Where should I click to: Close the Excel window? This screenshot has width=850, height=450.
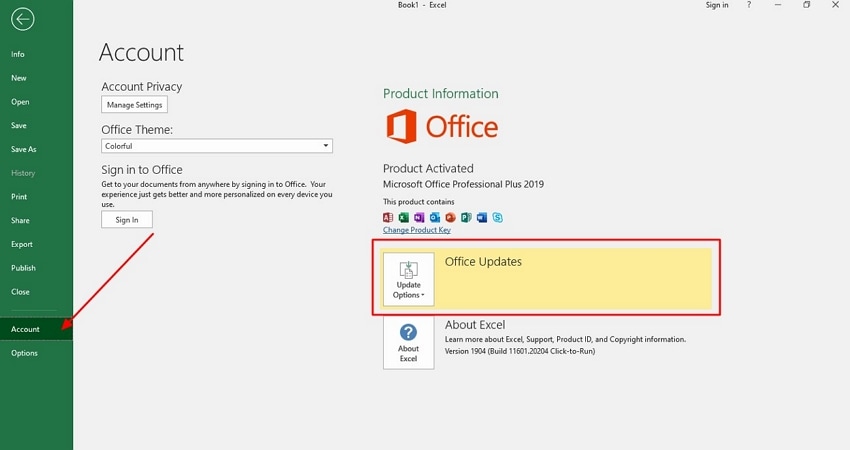(835, 5)
